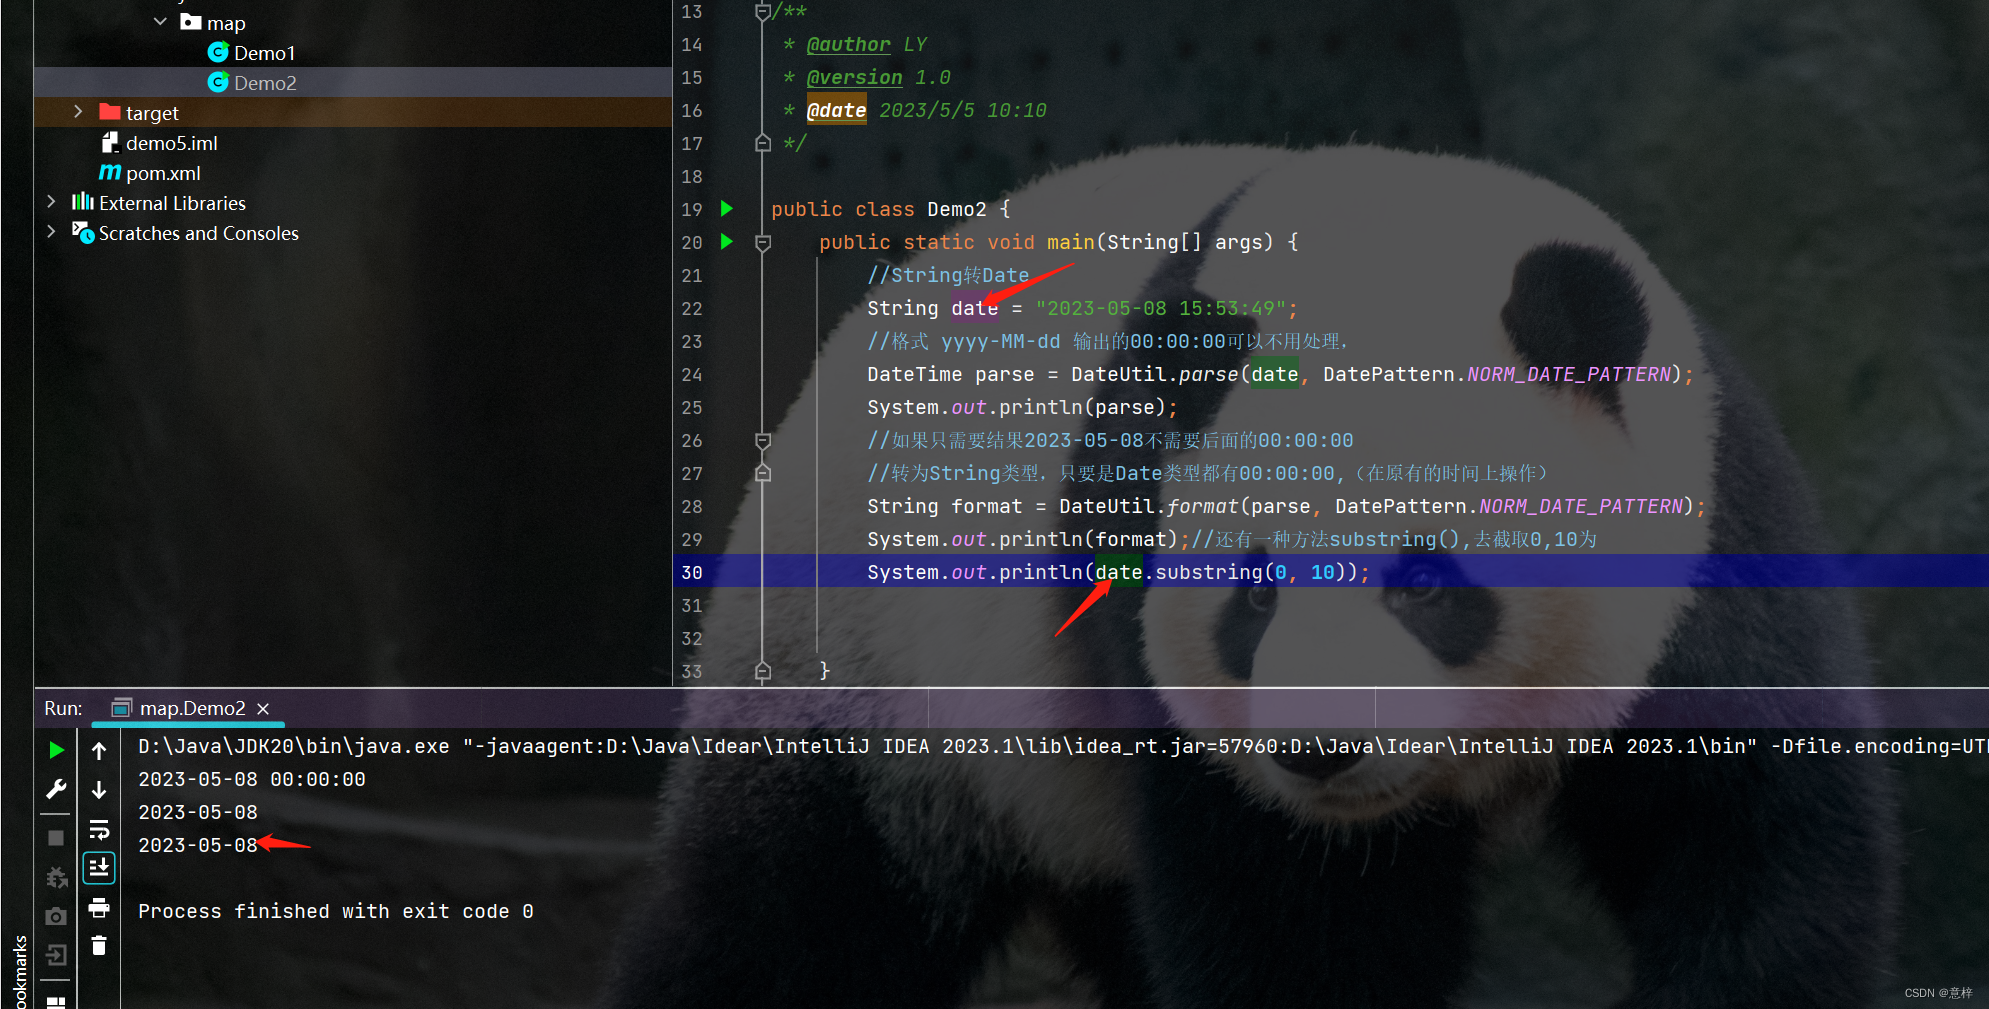This screenshot has width=1989, height=1009.
Task: Click the Scratches and Consoles icon
Action: 83,232
